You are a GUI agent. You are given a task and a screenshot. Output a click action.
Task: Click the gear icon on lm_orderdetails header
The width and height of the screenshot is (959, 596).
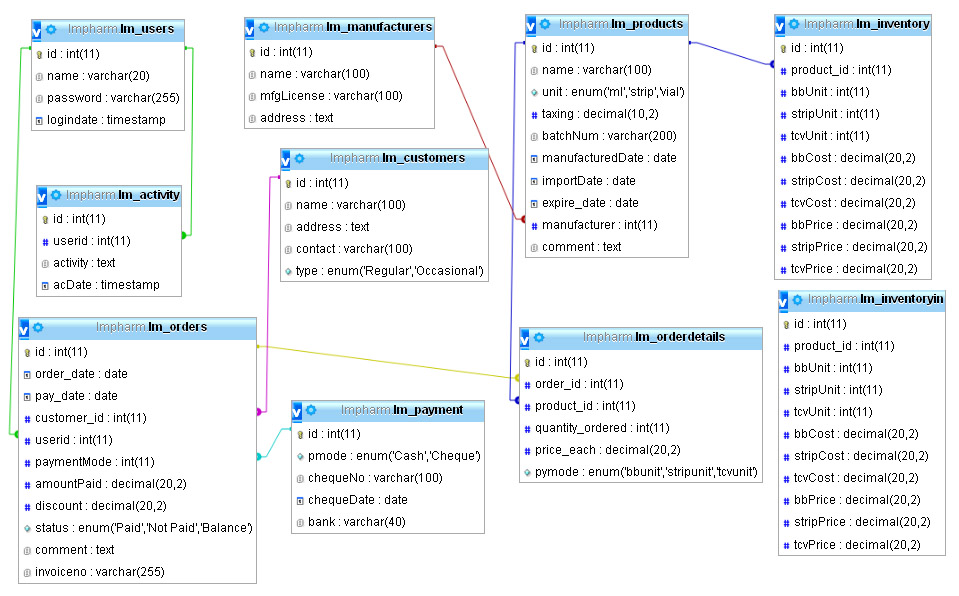pyautogui.click(x=540, y=338)
